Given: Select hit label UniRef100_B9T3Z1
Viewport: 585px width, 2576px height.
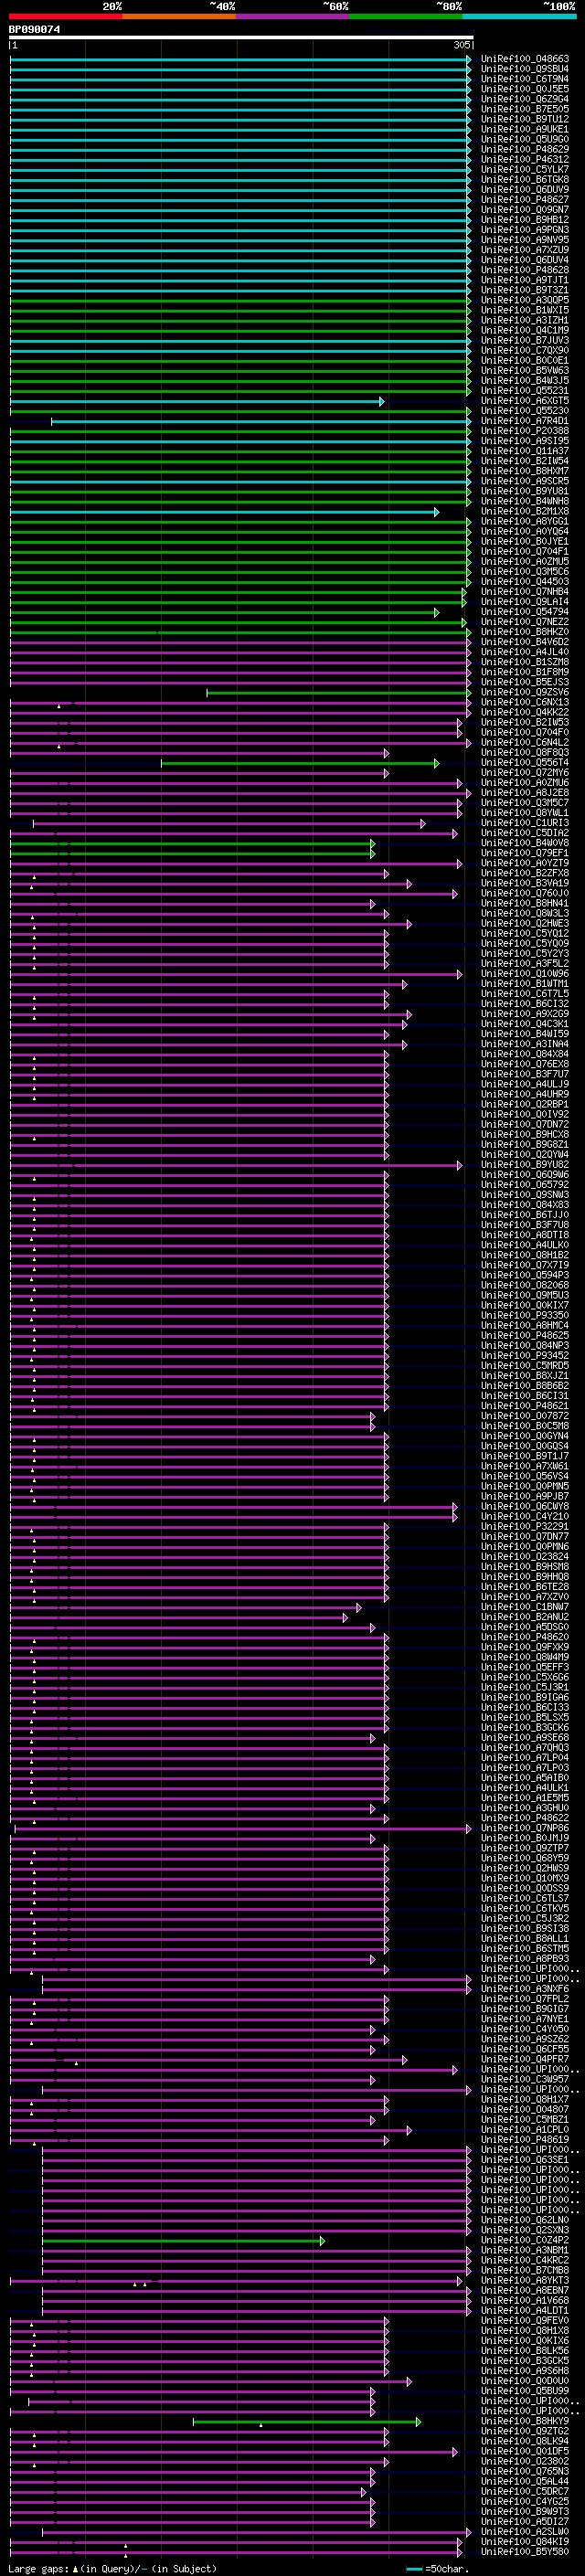Looking at the screenshot, I should [525, 290].
